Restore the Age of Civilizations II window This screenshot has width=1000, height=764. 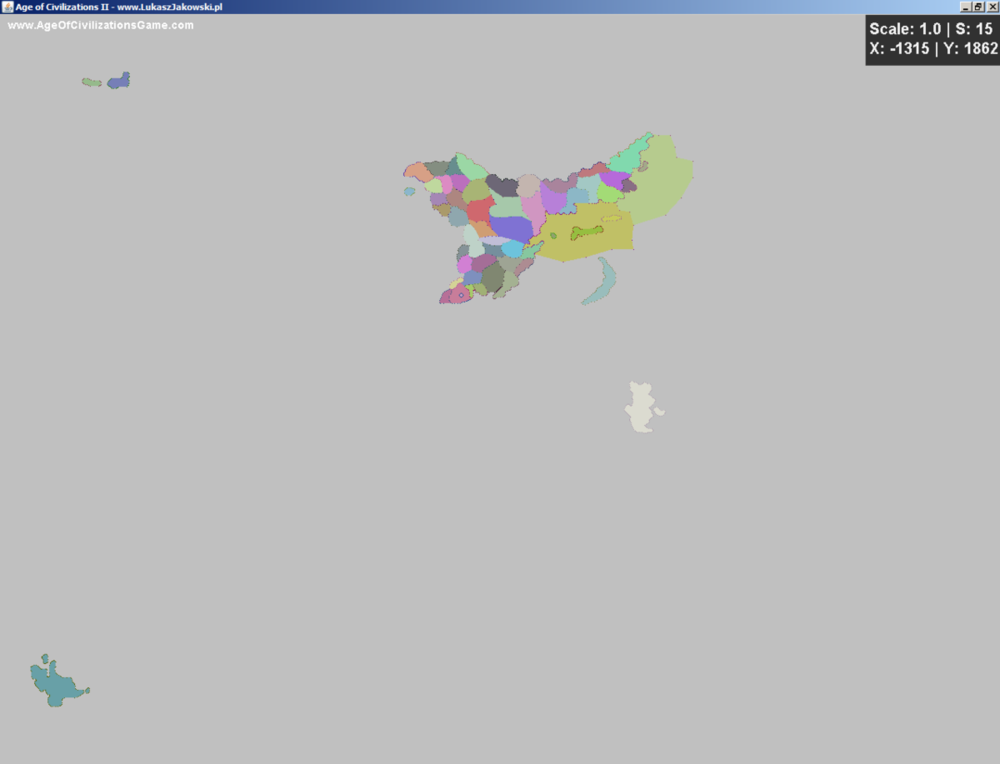click(x=978, y=7)
